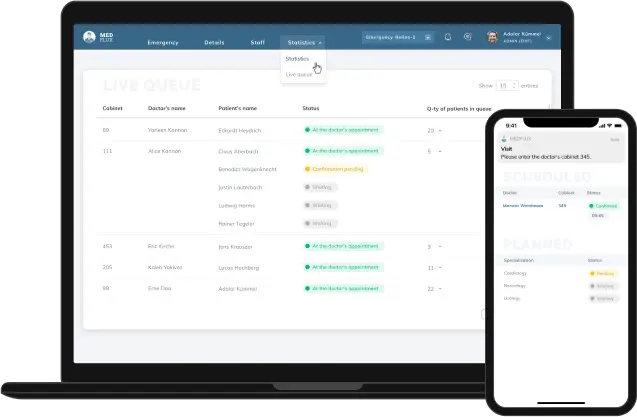Open the notifications bell icon
Viewport: 637px width, 417px height.
(448, 37)
